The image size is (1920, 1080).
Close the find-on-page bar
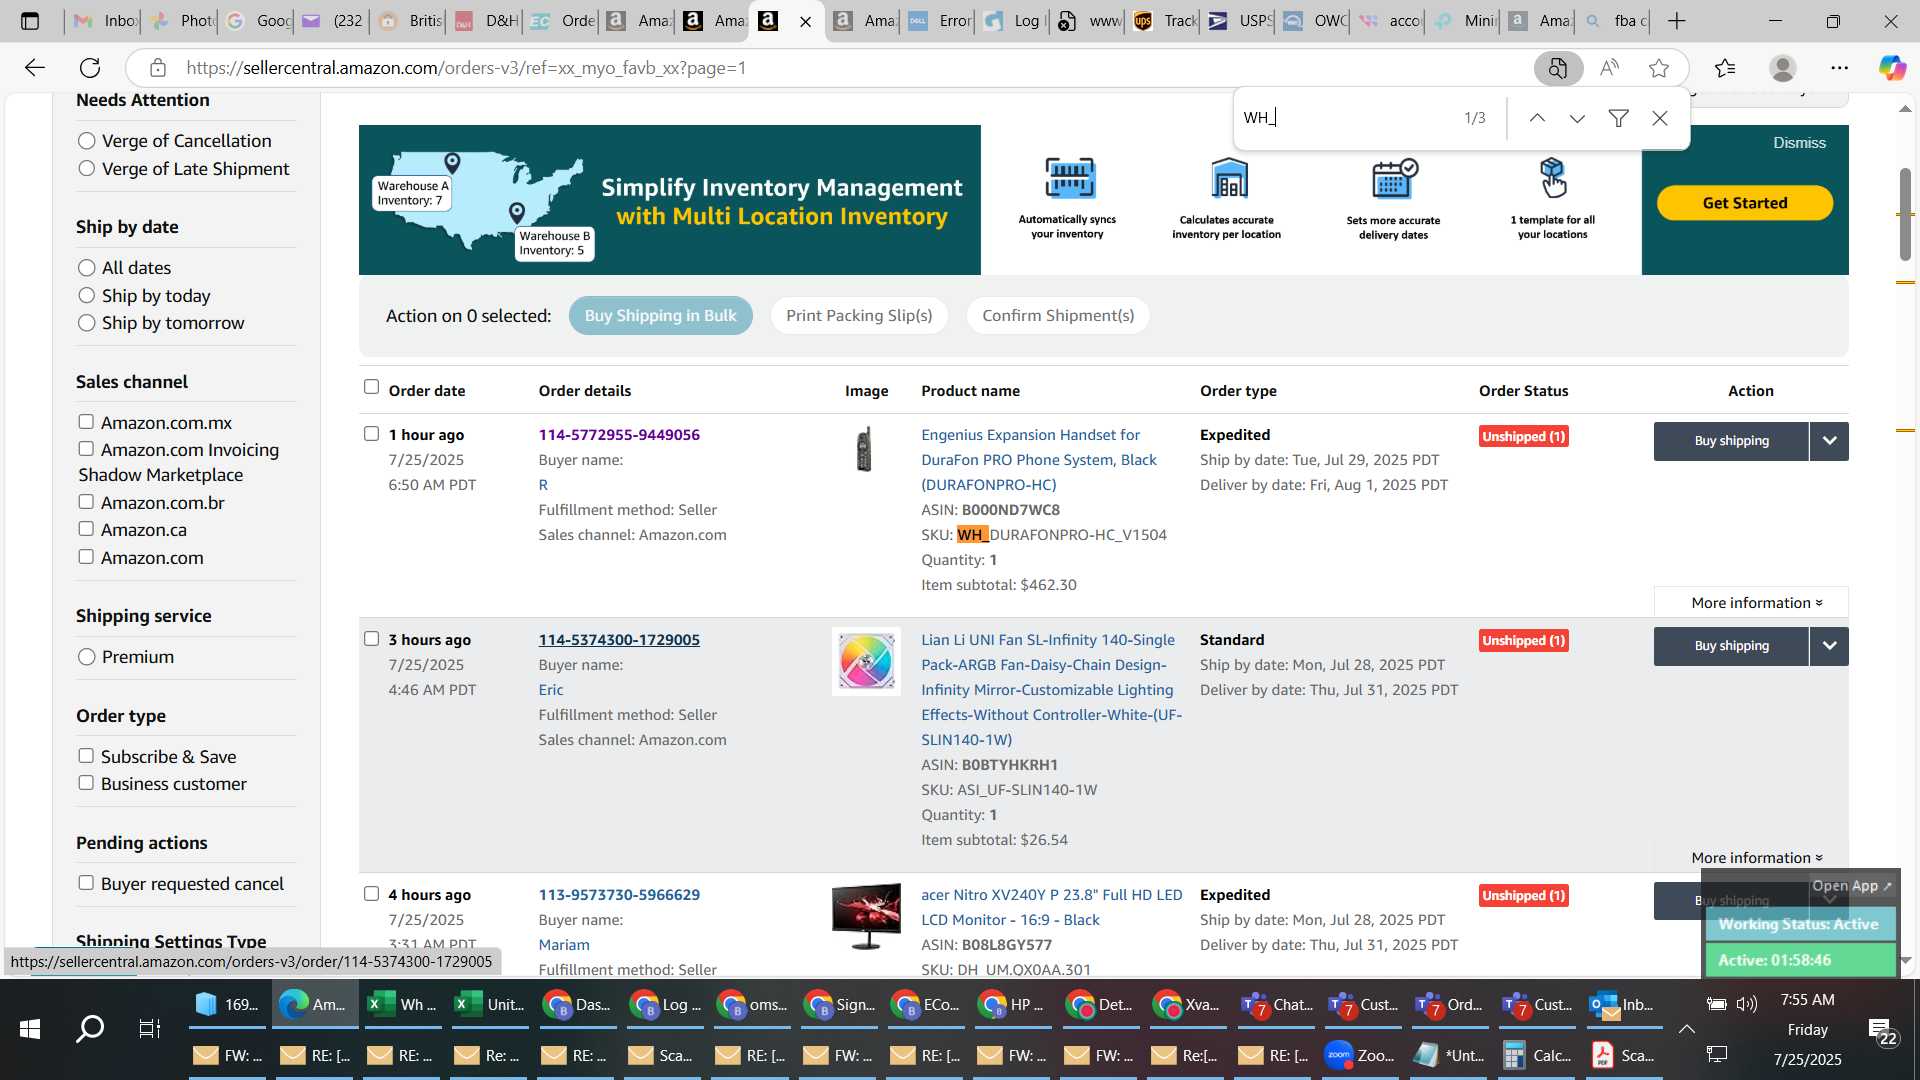1660,118
